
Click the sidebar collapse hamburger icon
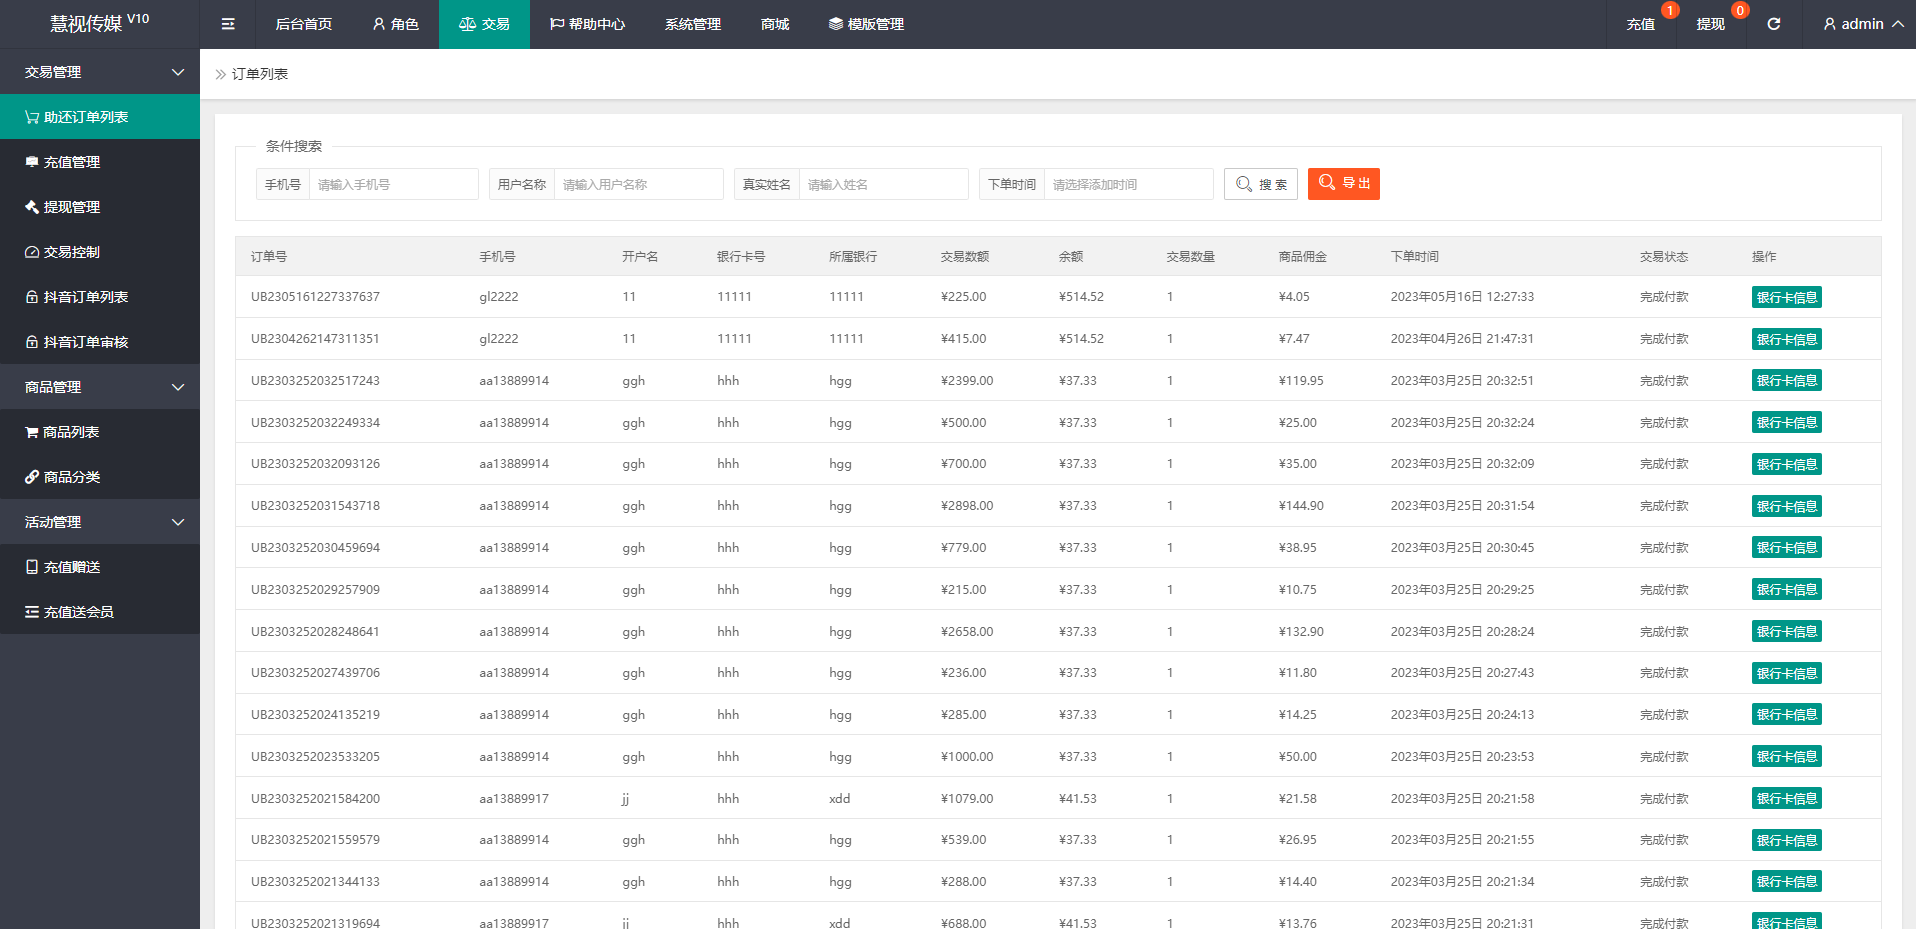click(228, 24)
